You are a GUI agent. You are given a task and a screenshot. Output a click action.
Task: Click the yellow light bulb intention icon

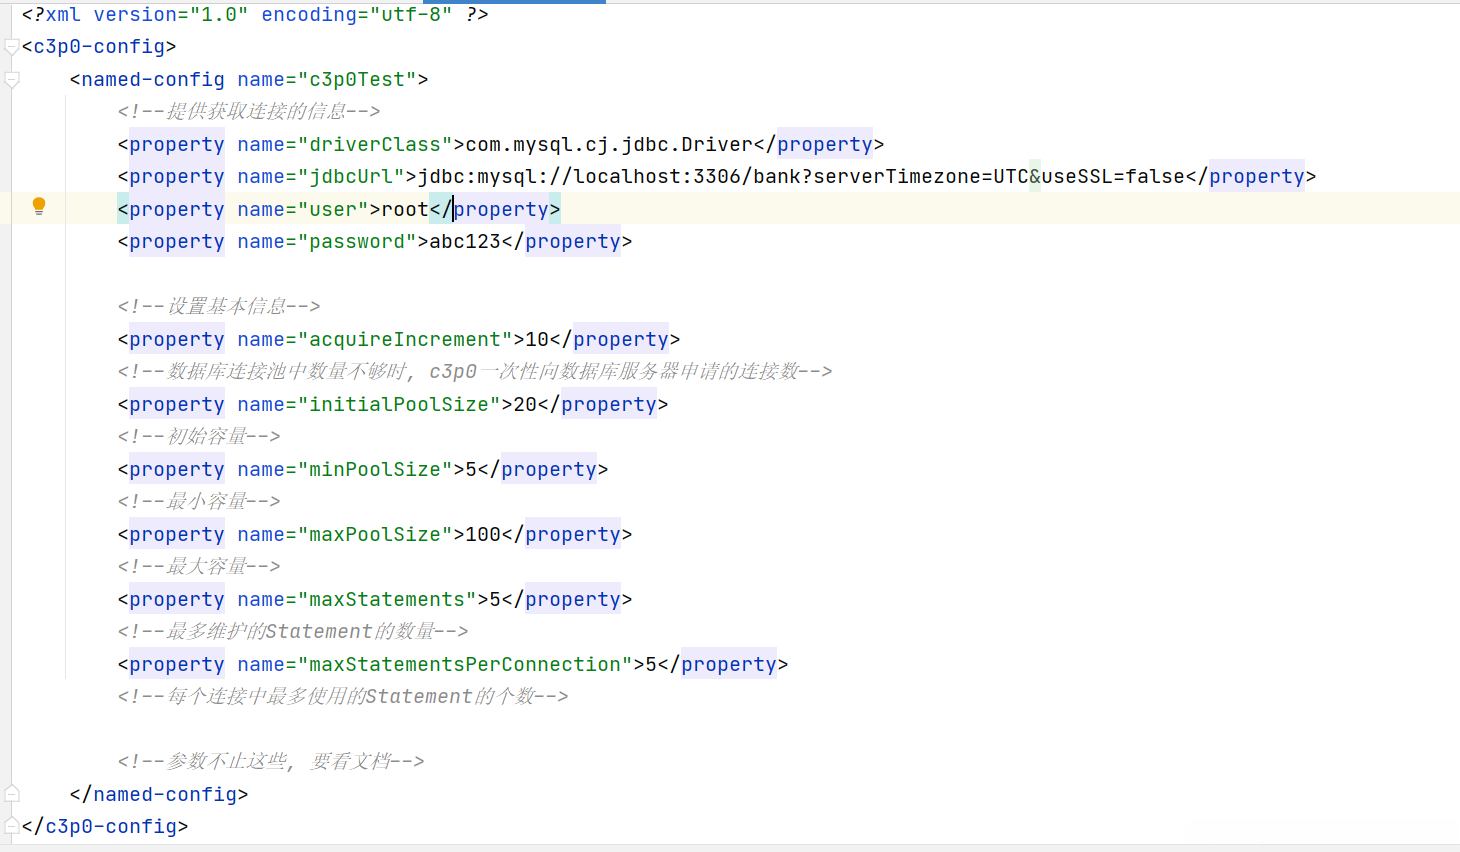tap(39, 207)
